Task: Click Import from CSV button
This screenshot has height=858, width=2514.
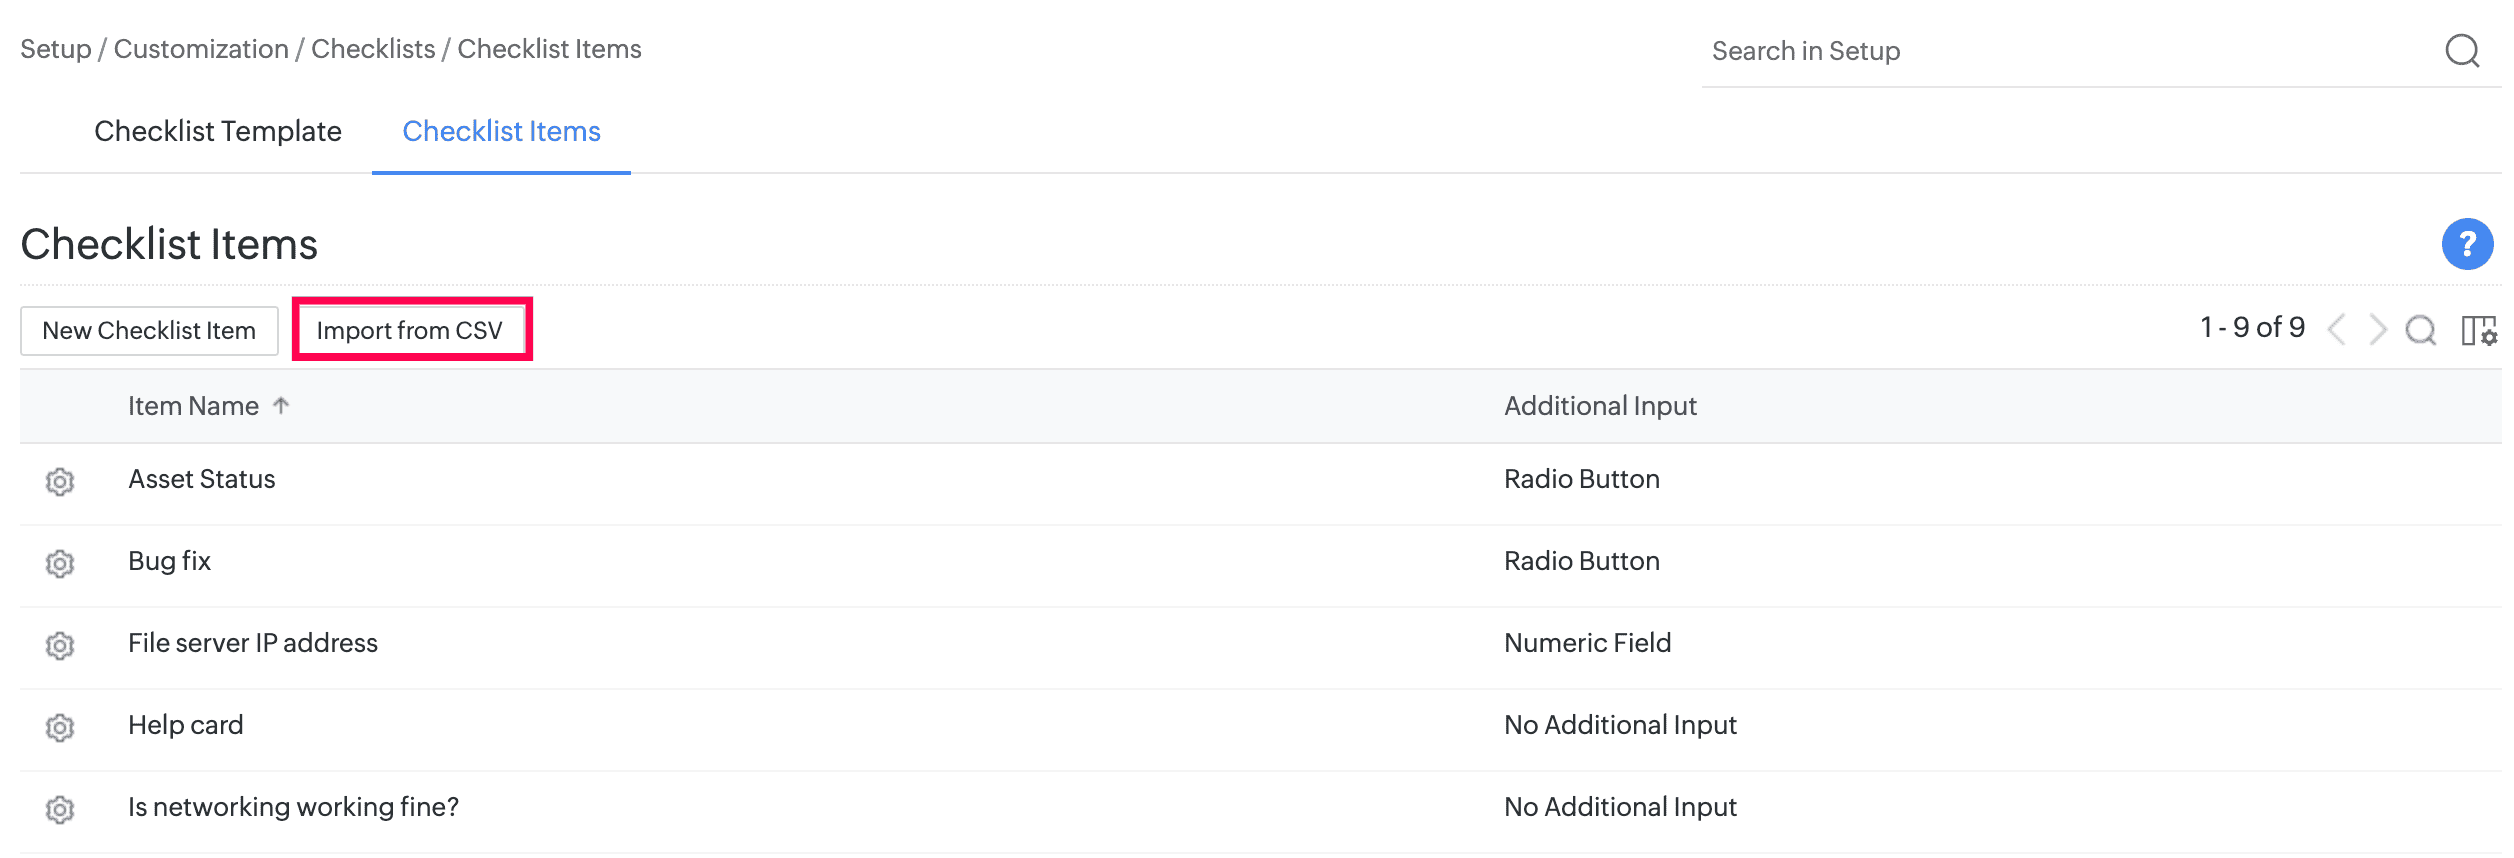Action: pyautogui.click(x=410, y=330)
